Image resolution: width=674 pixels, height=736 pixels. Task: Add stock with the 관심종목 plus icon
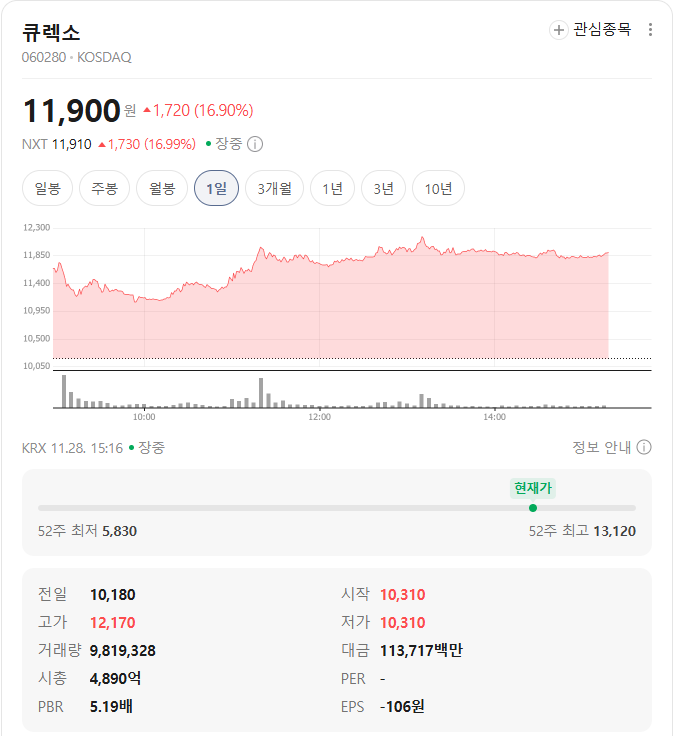pos(559,30)
